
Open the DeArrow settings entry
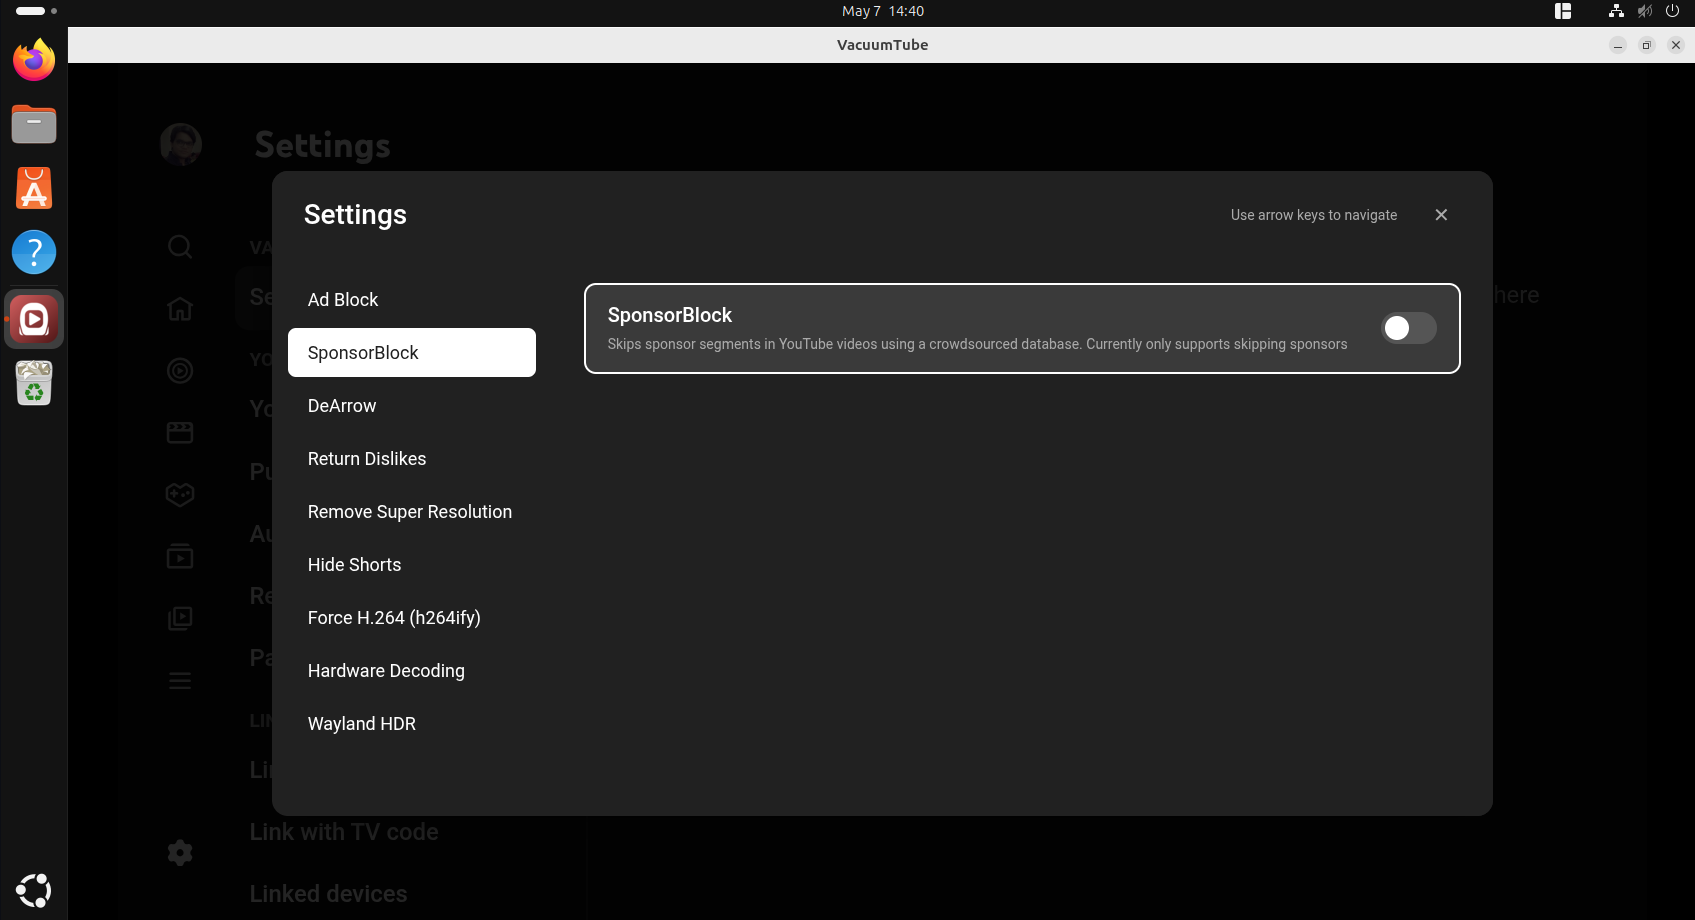point(412,406)
